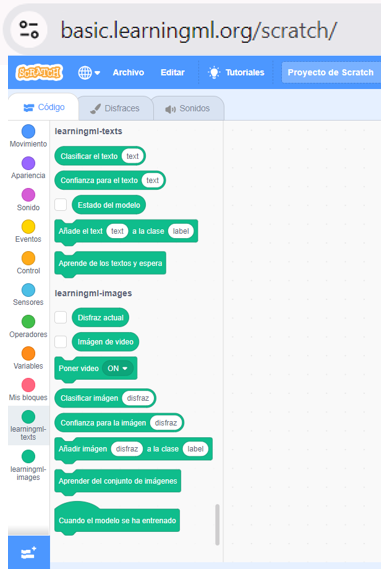Click the Aprende de los textos y espera block

pyautogui.click(x=110, y=264)
